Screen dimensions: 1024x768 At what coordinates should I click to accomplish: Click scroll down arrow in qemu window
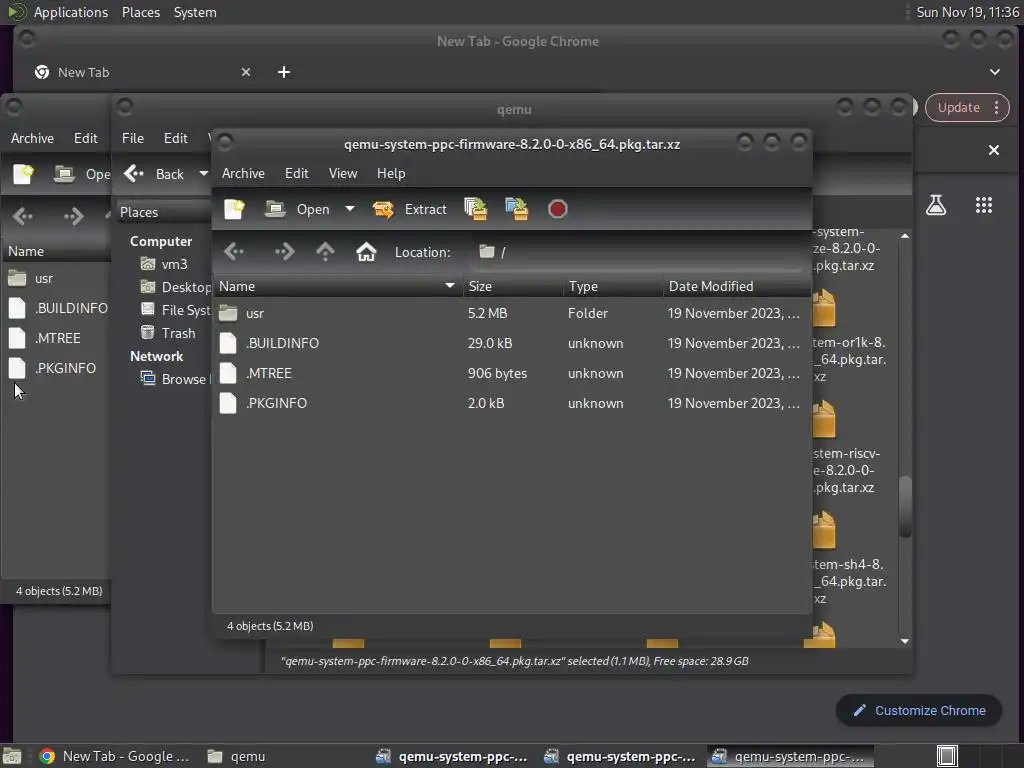[x=904, y=641]
